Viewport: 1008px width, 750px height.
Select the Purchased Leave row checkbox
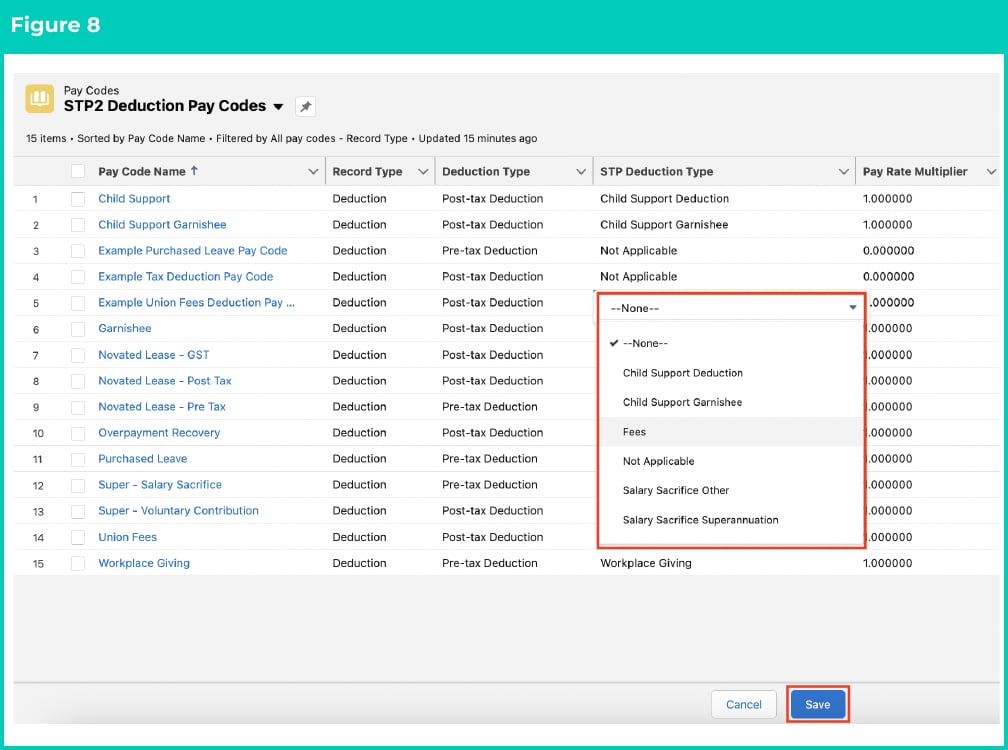78,459
